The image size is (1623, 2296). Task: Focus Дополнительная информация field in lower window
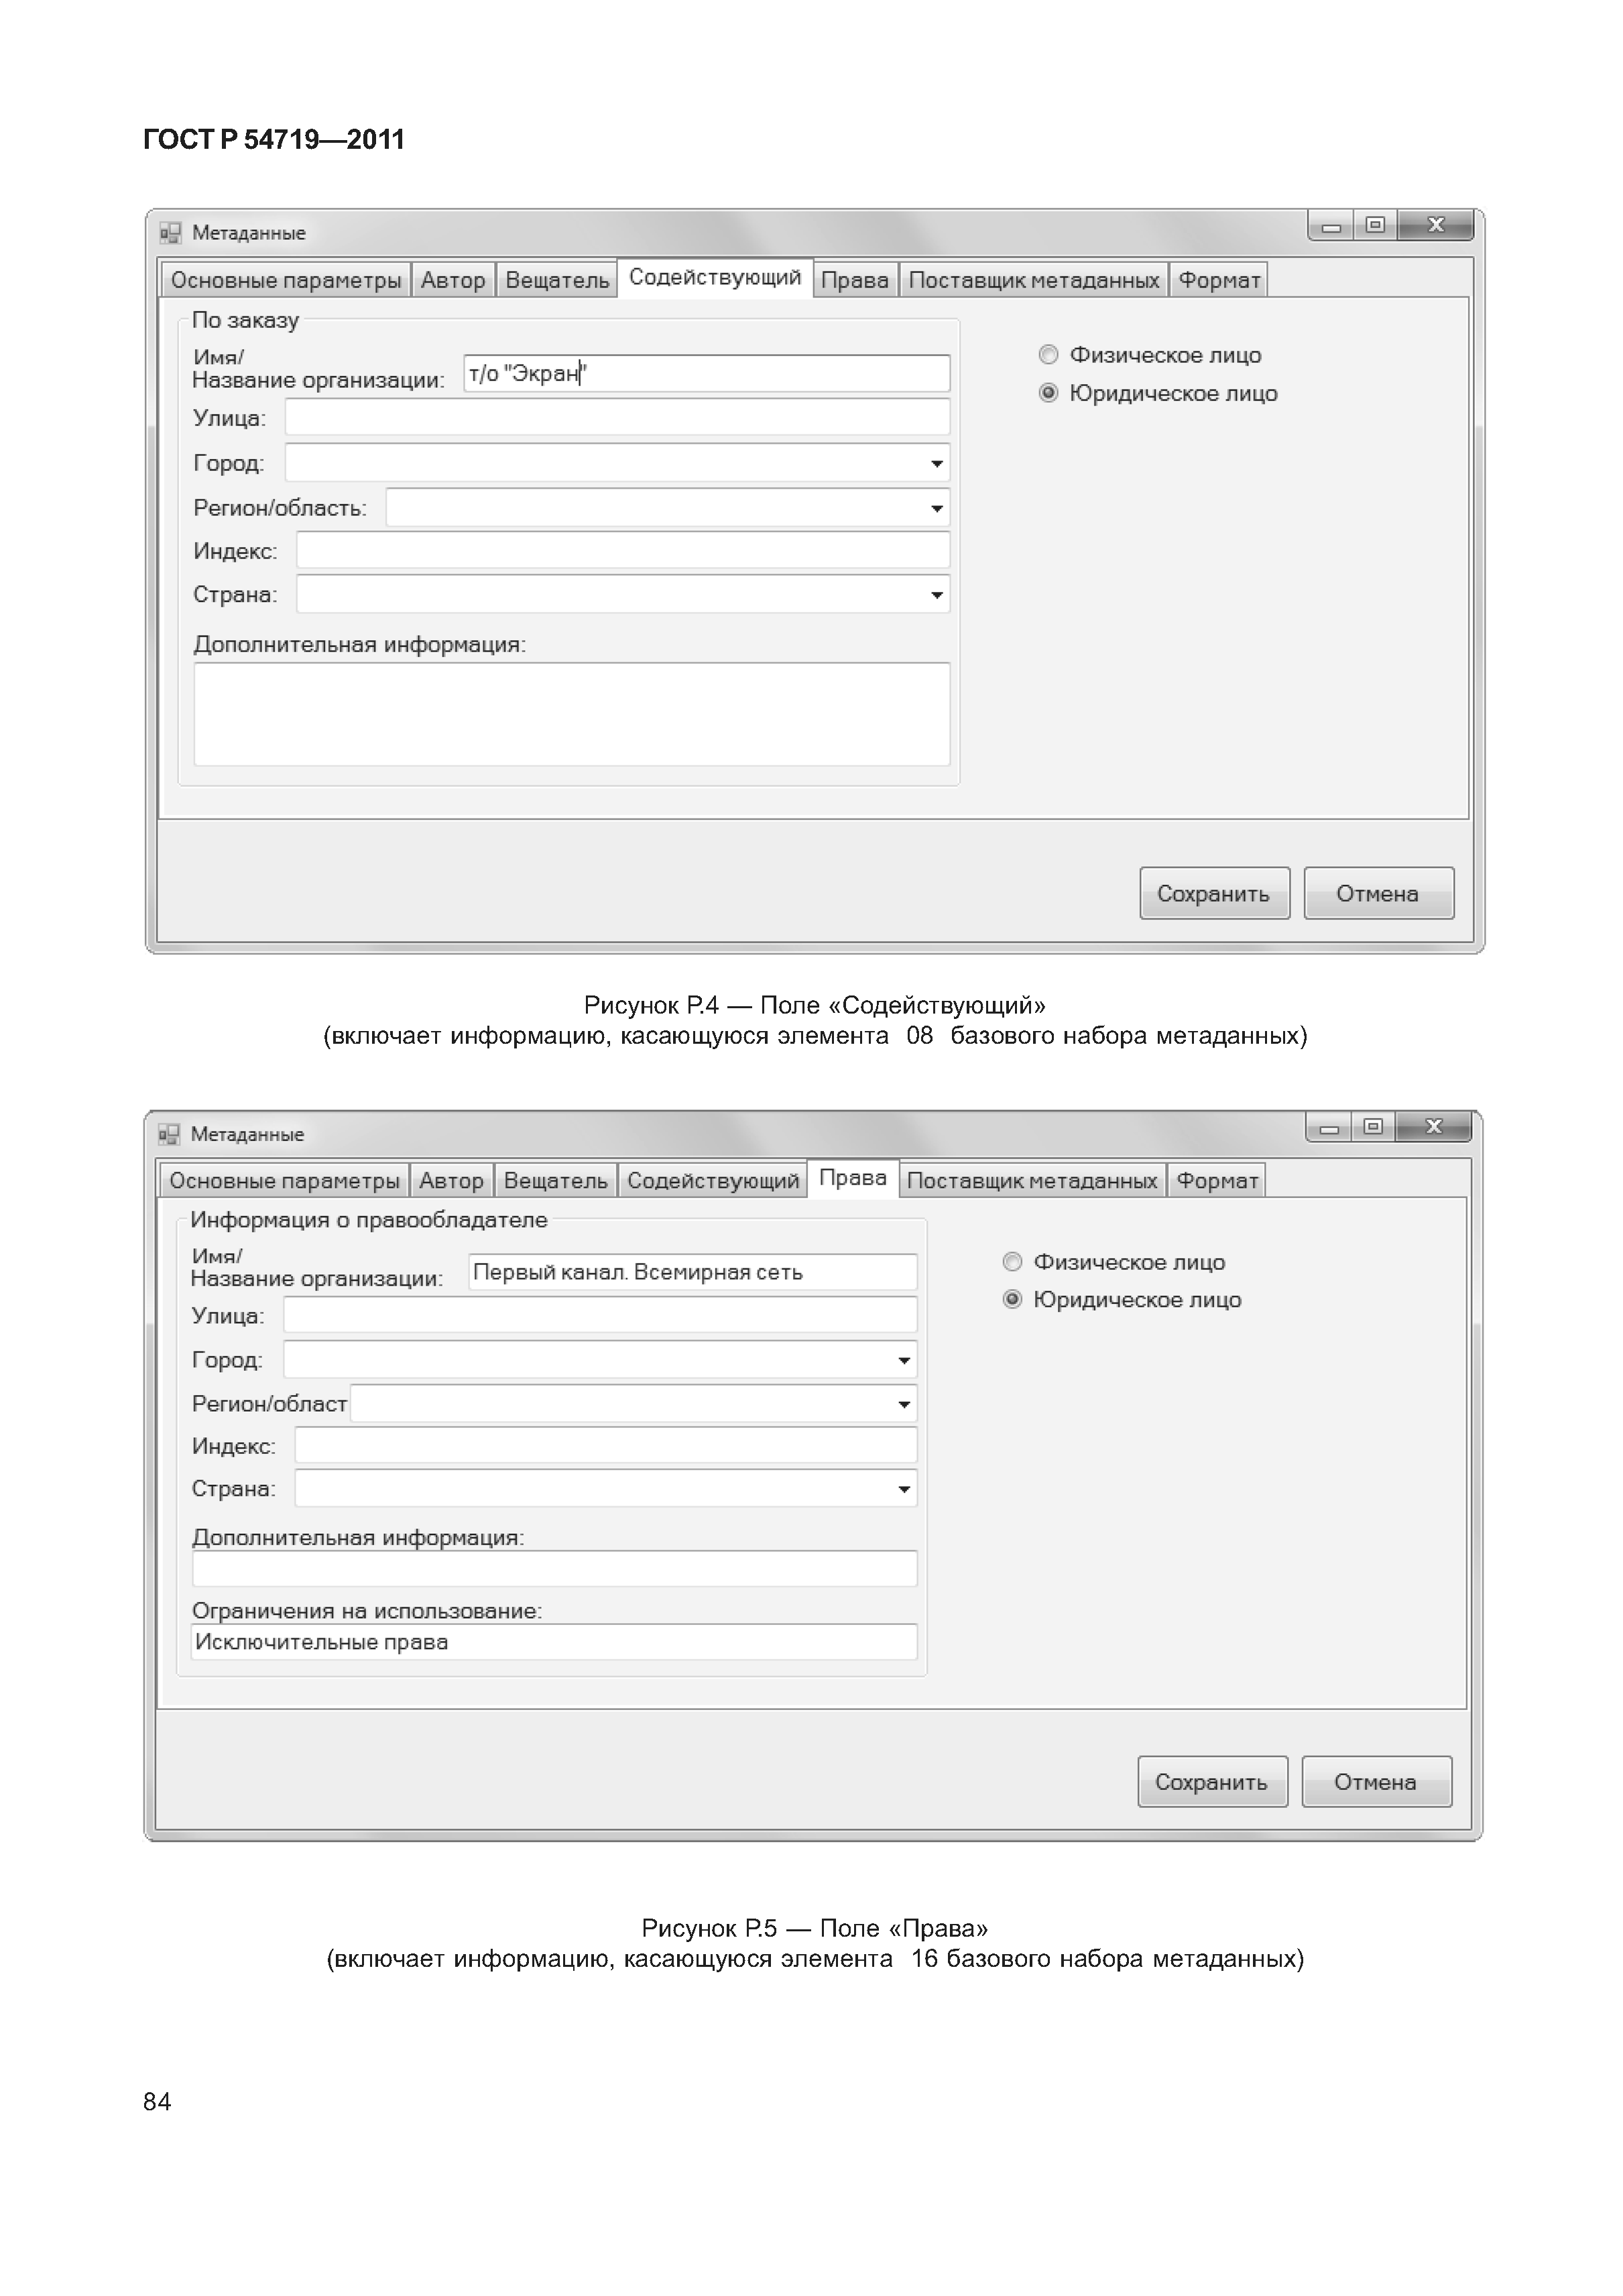point(554,1569)
